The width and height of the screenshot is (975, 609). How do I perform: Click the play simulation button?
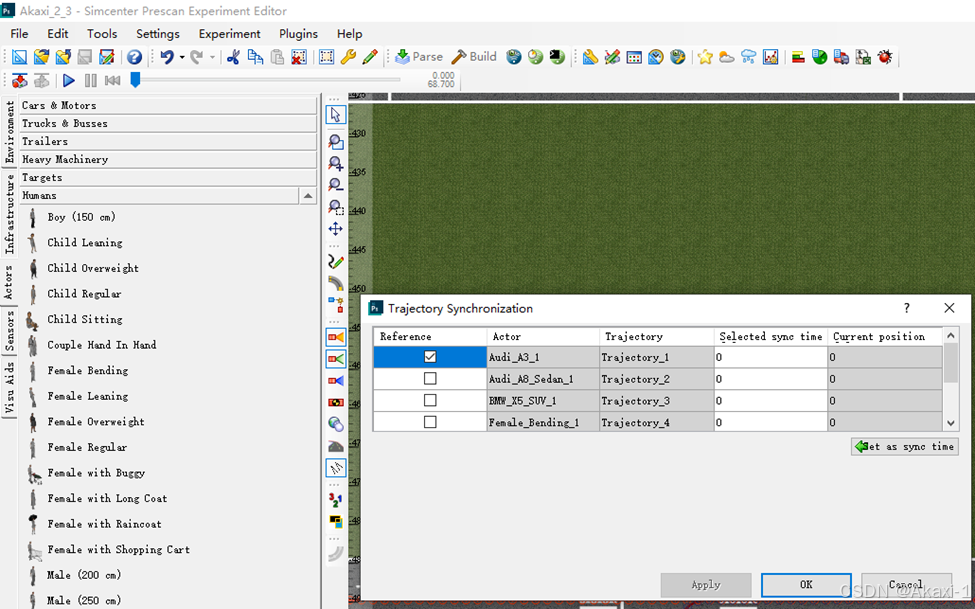tap(69, 80)
